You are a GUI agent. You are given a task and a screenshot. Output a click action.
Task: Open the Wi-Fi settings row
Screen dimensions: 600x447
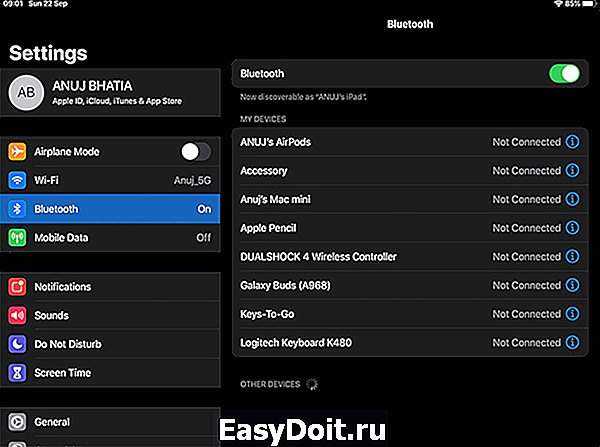[x=110, y=180]
